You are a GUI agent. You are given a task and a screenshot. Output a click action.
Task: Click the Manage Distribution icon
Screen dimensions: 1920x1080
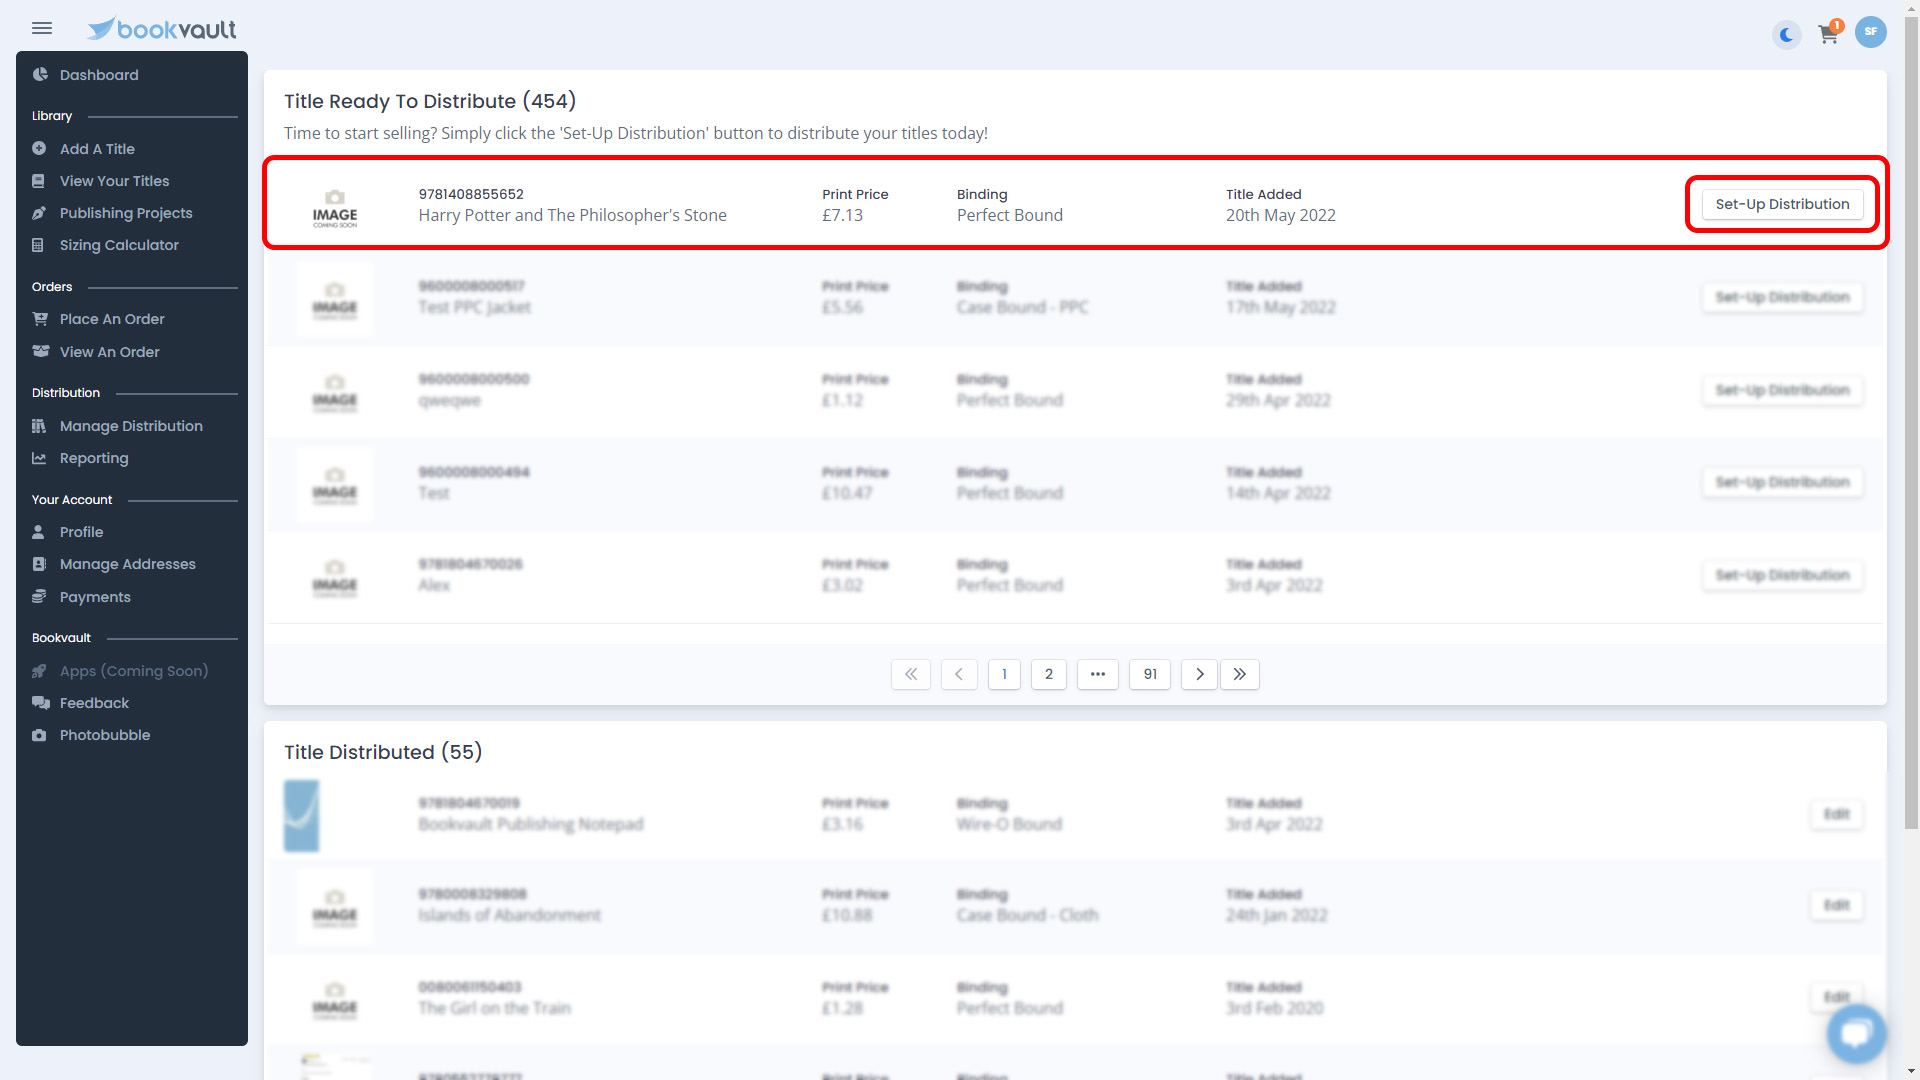(x=39, y=426)
